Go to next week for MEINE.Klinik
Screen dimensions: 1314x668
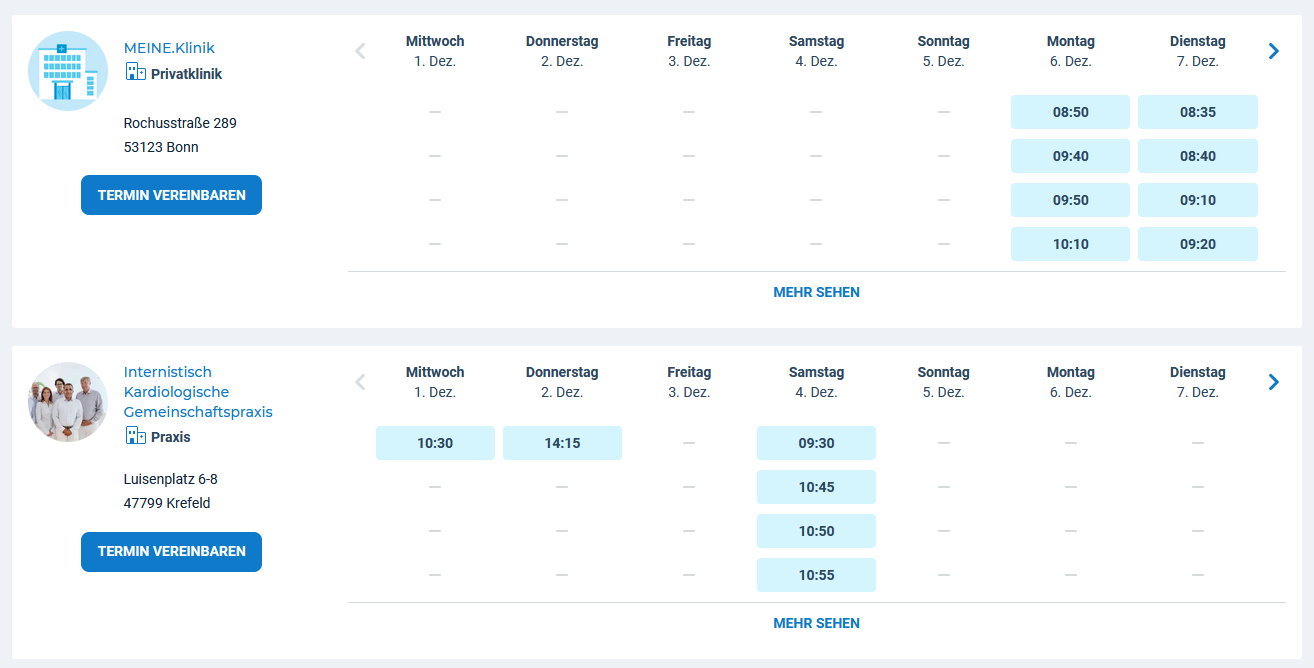tap(1273, 51)
